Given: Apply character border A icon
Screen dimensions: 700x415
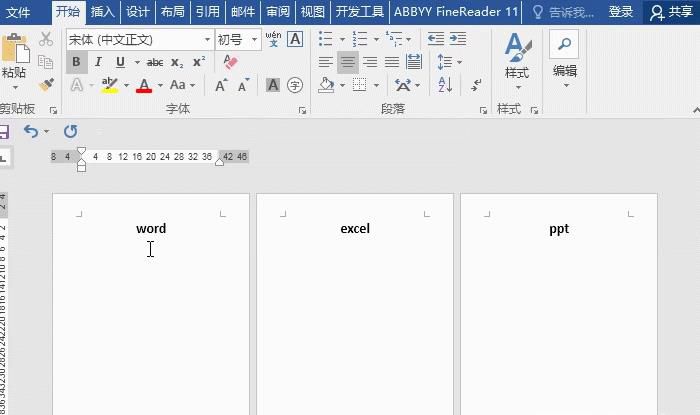Looking at the screenshot, I should tap(295, 39).
